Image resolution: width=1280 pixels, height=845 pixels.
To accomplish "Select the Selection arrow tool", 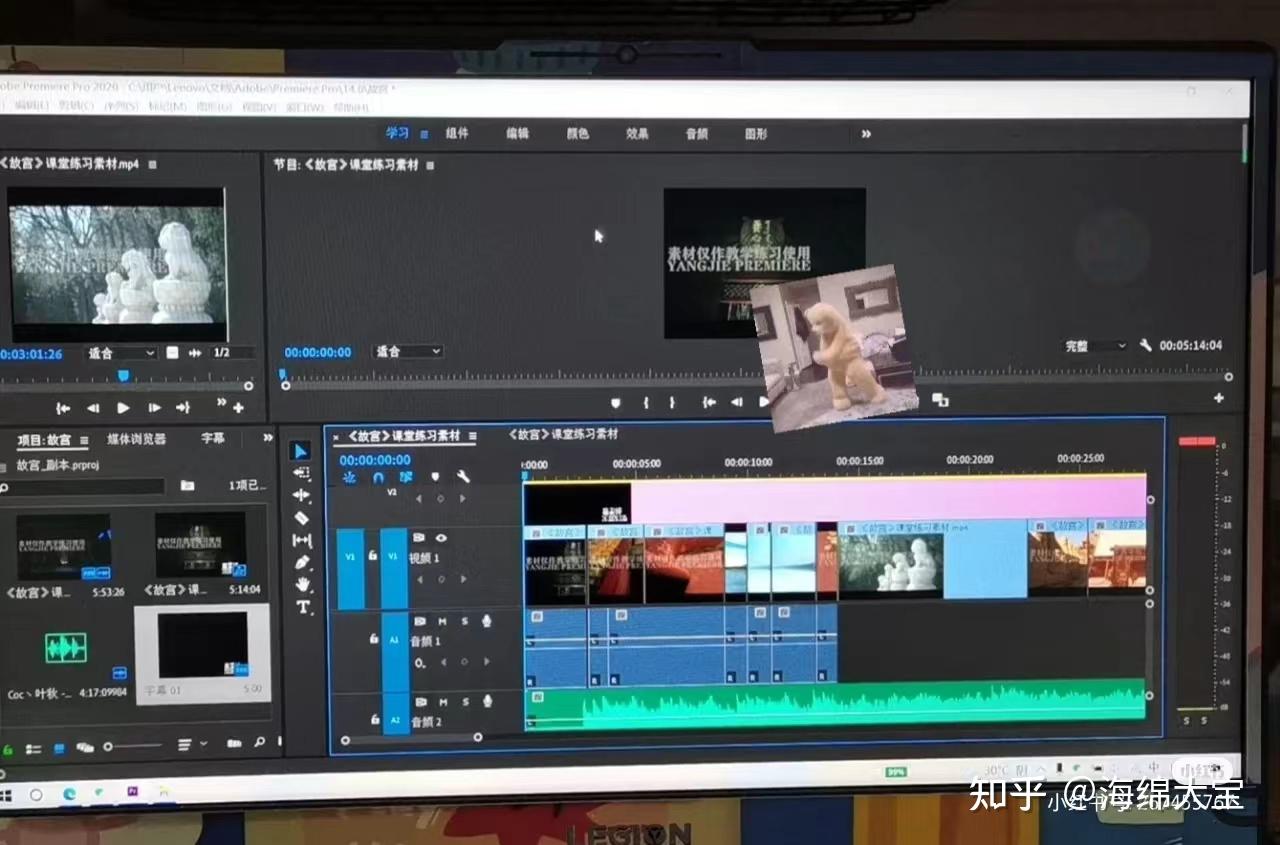I will click(300, 451).
